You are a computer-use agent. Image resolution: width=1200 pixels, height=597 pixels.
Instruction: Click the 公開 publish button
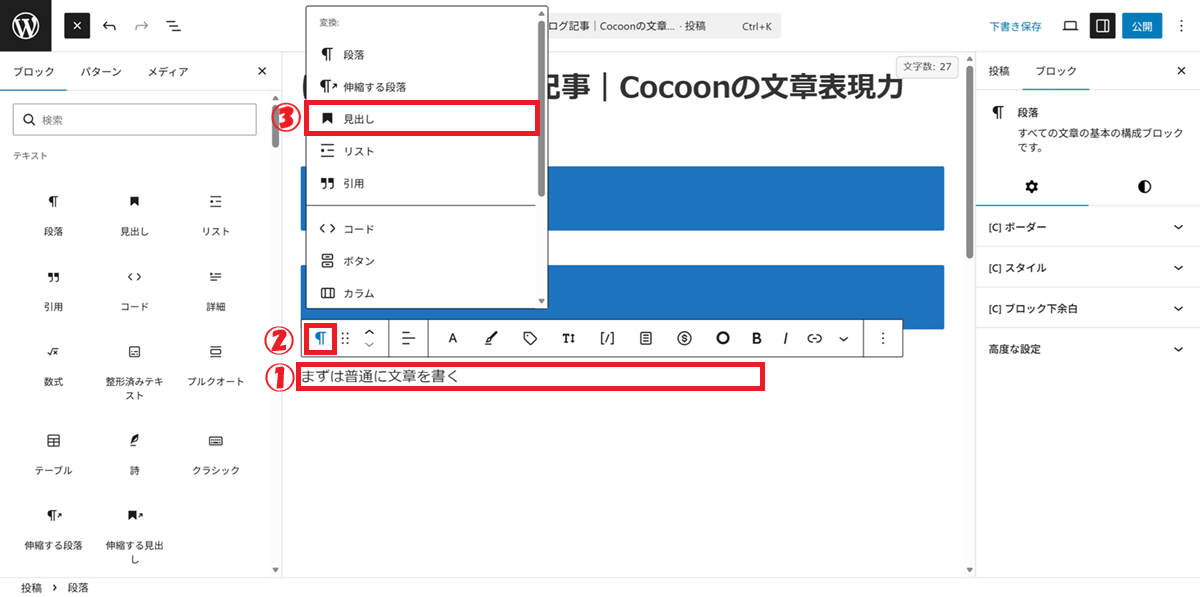[1141, 26]
